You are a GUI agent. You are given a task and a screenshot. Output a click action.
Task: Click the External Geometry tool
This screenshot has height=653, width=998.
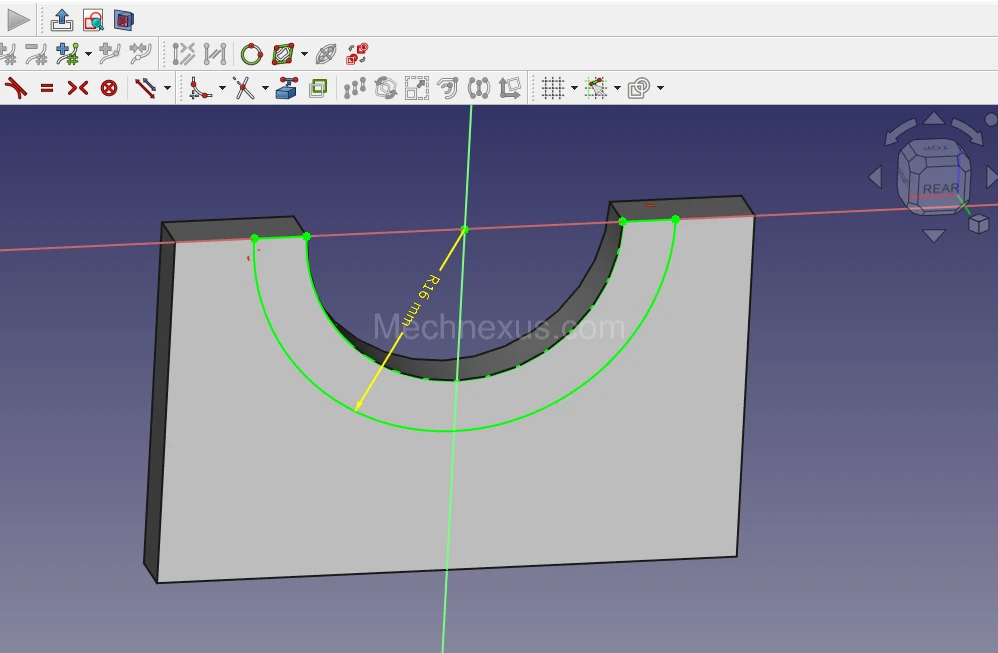[286, 88]
